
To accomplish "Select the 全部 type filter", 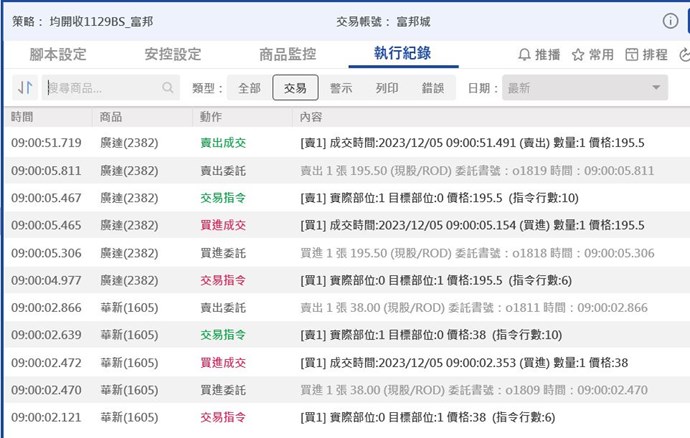I will tap(249, 88).
